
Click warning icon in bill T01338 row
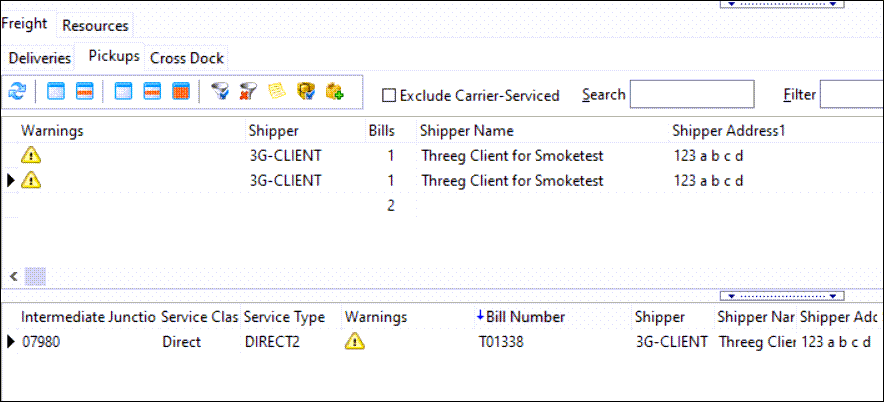(x=354, y=341)
